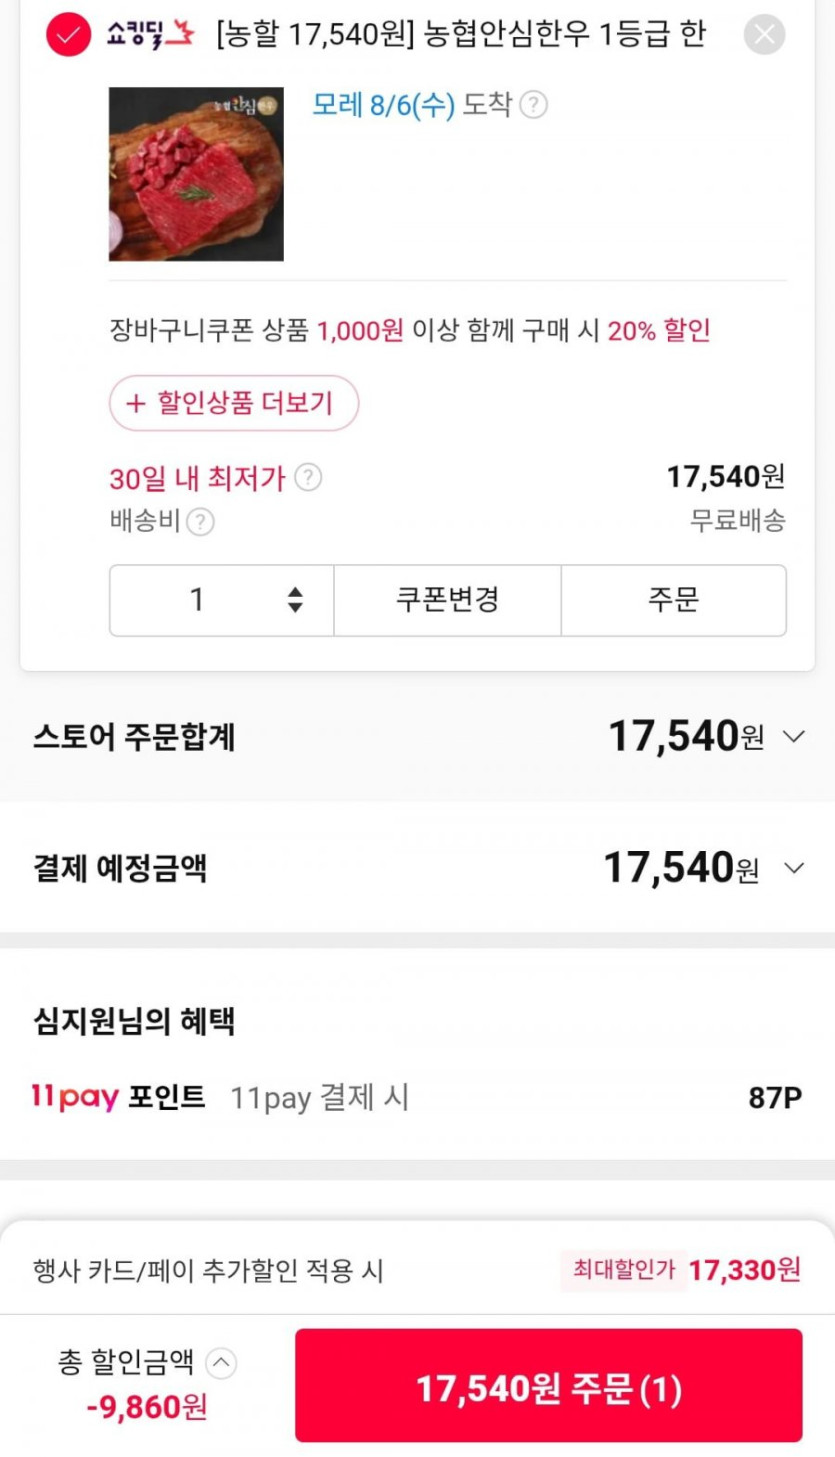Tap the 87P points value
The image size is (835, 1457).
pyautogui.click(x=775, y=1098)
